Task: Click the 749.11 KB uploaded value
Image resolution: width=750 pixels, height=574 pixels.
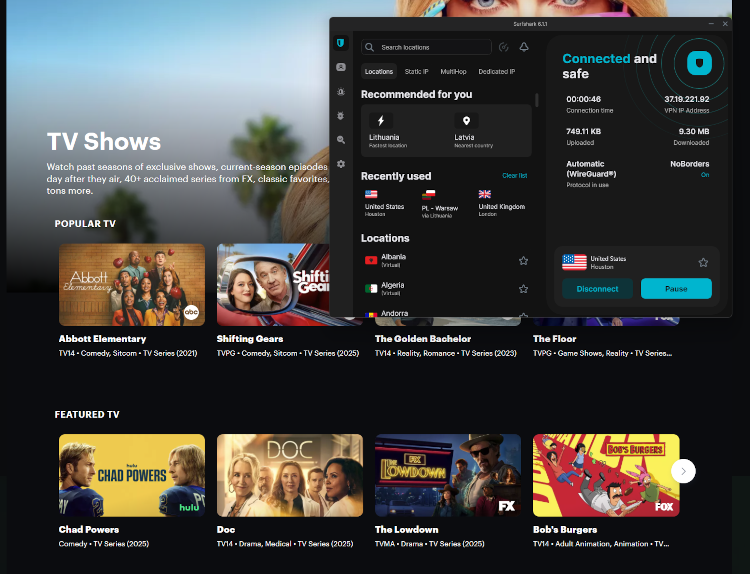Action: pos(584,131)
